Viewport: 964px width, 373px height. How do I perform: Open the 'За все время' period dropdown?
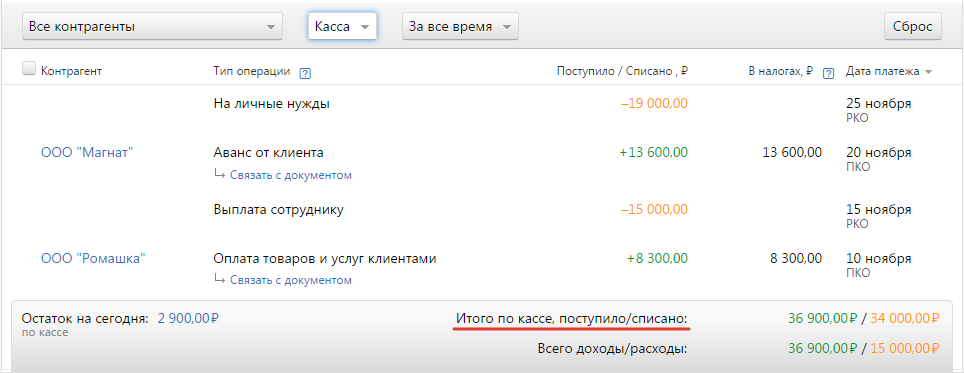[460, 27]
